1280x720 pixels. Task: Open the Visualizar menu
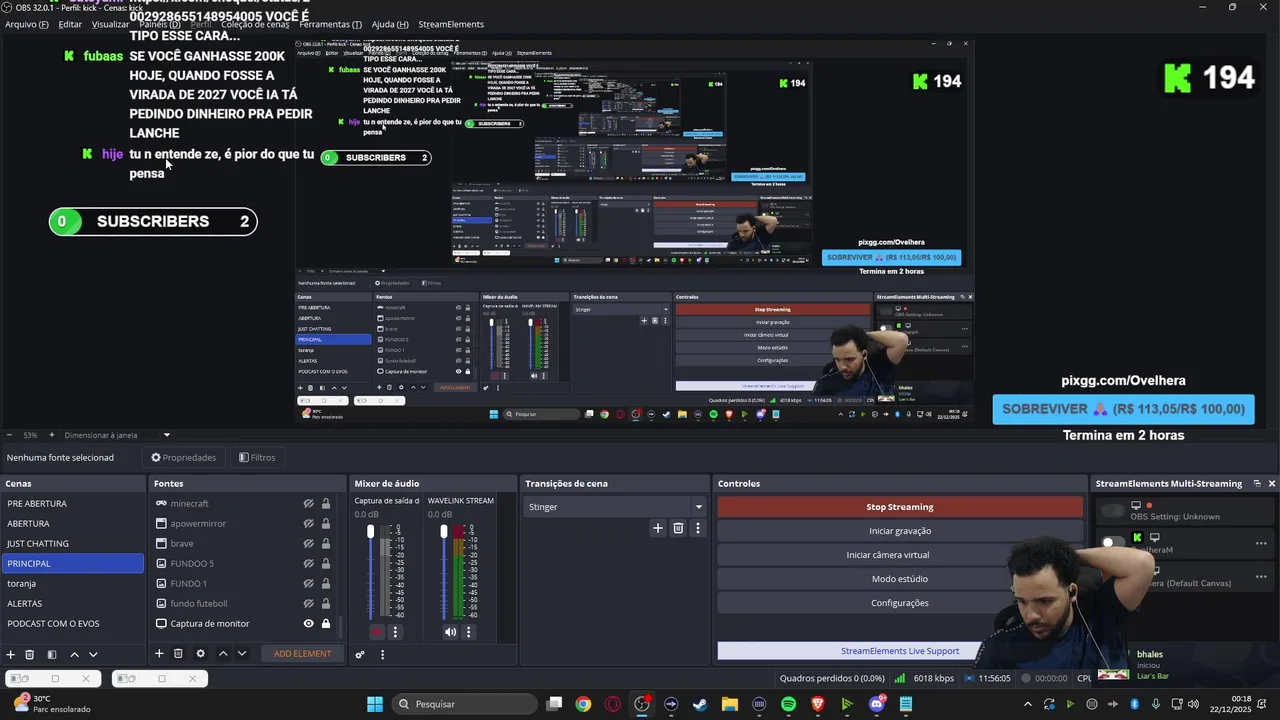coord(110,24)
